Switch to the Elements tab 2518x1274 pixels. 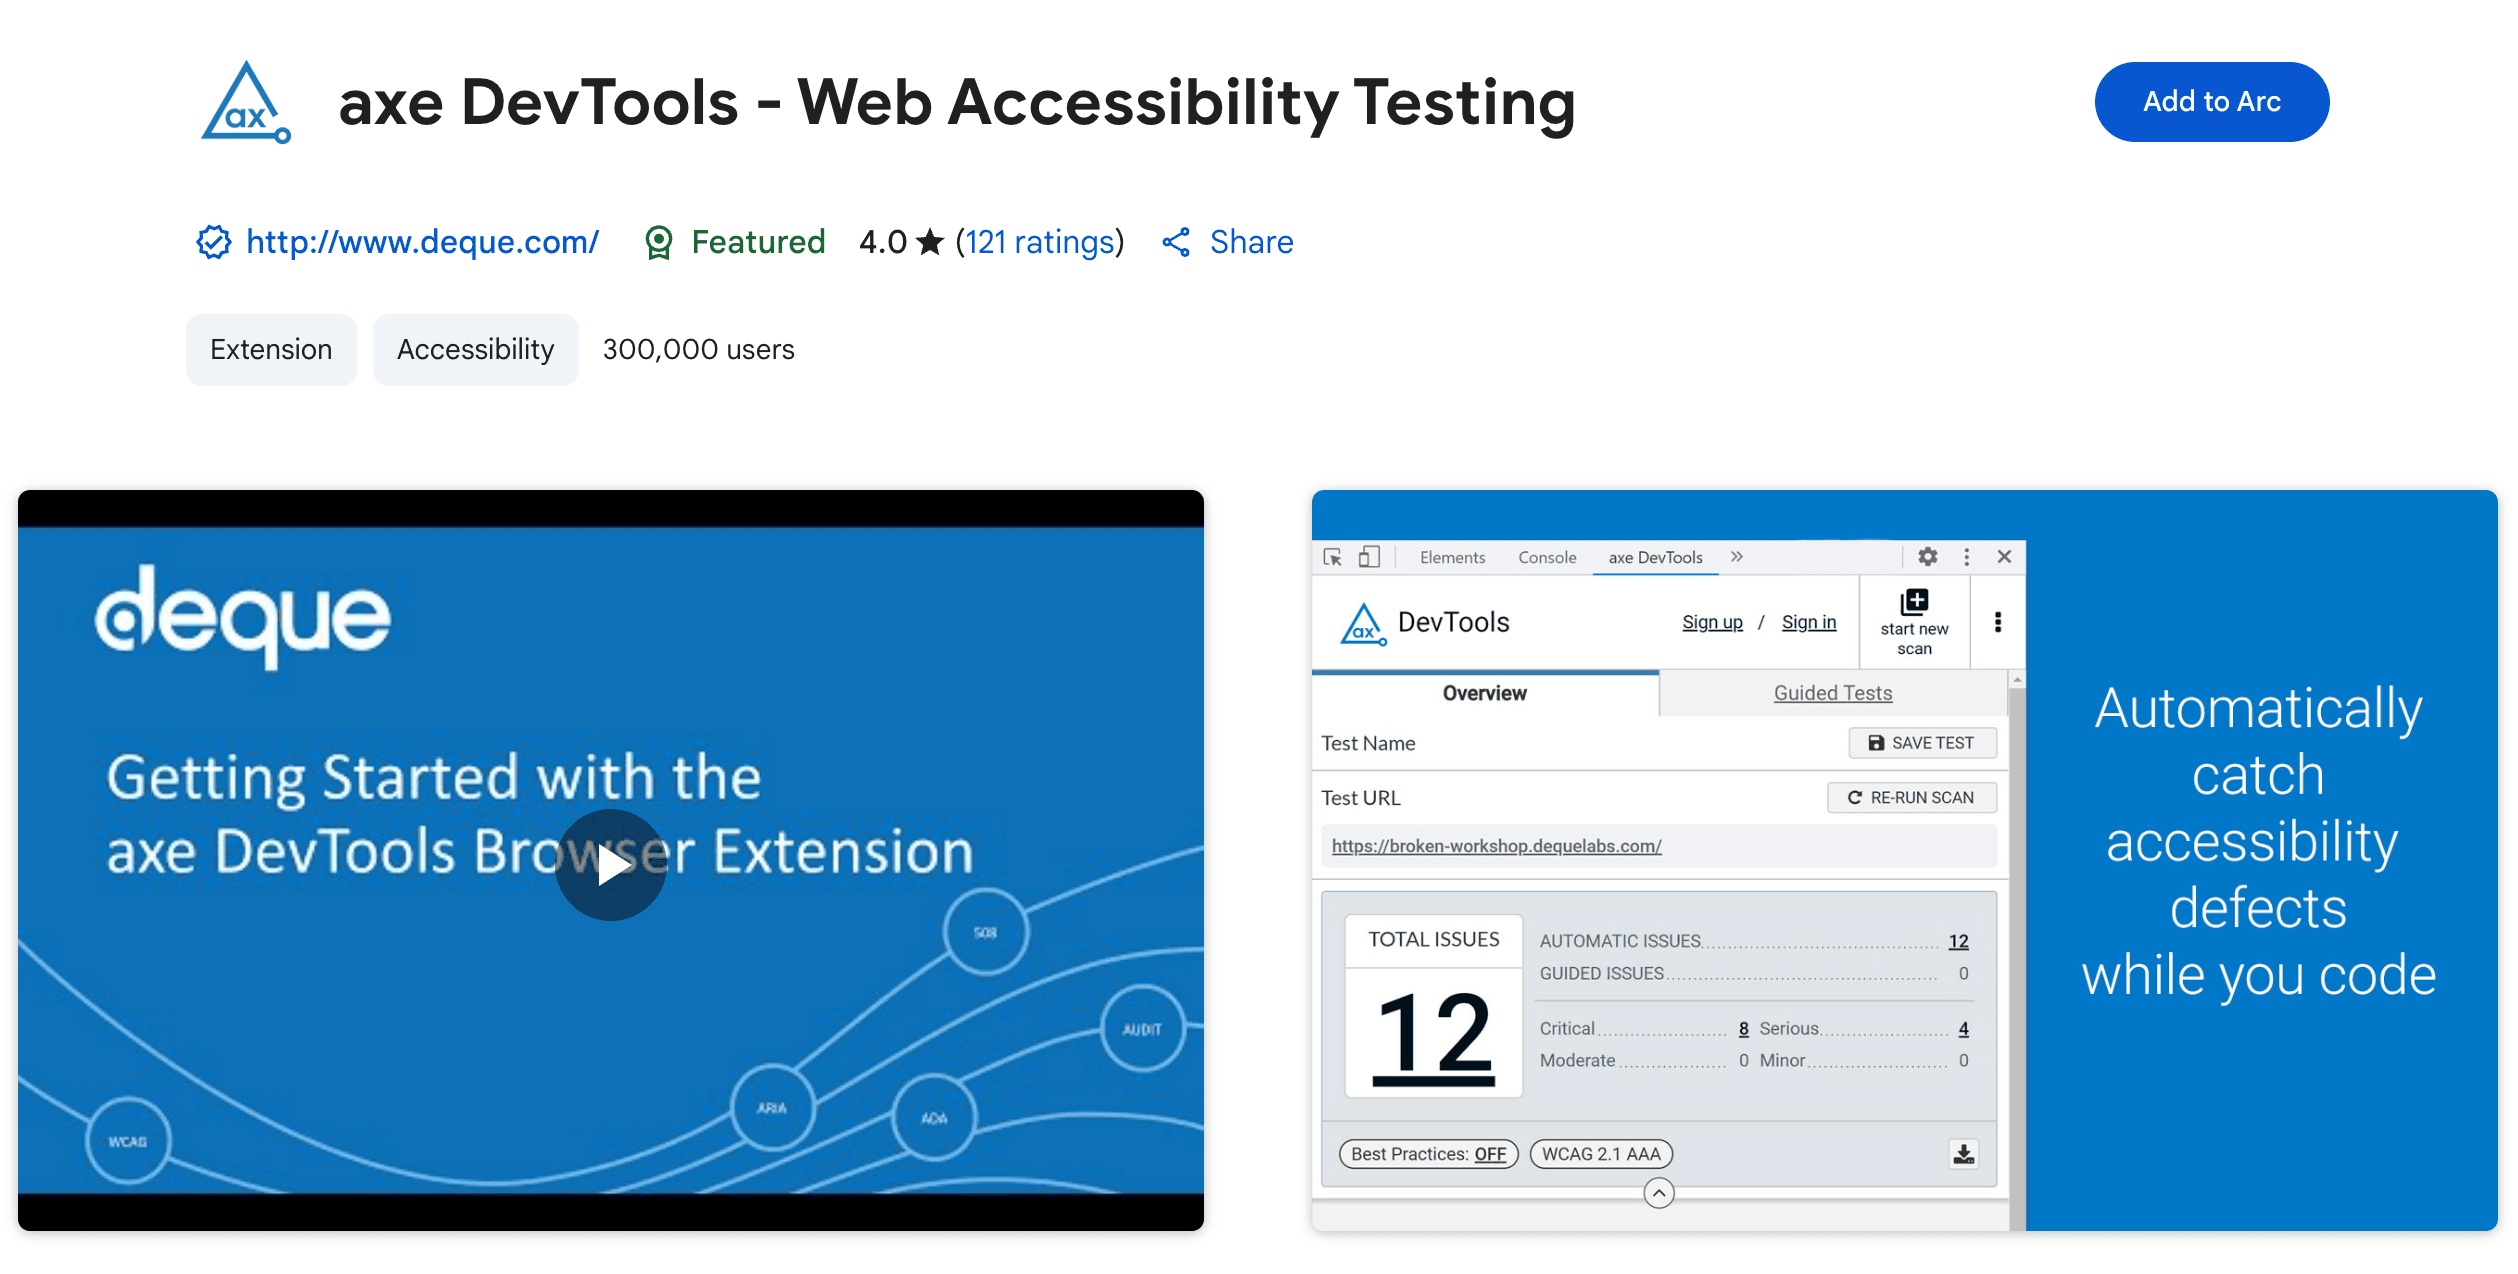1452,557
